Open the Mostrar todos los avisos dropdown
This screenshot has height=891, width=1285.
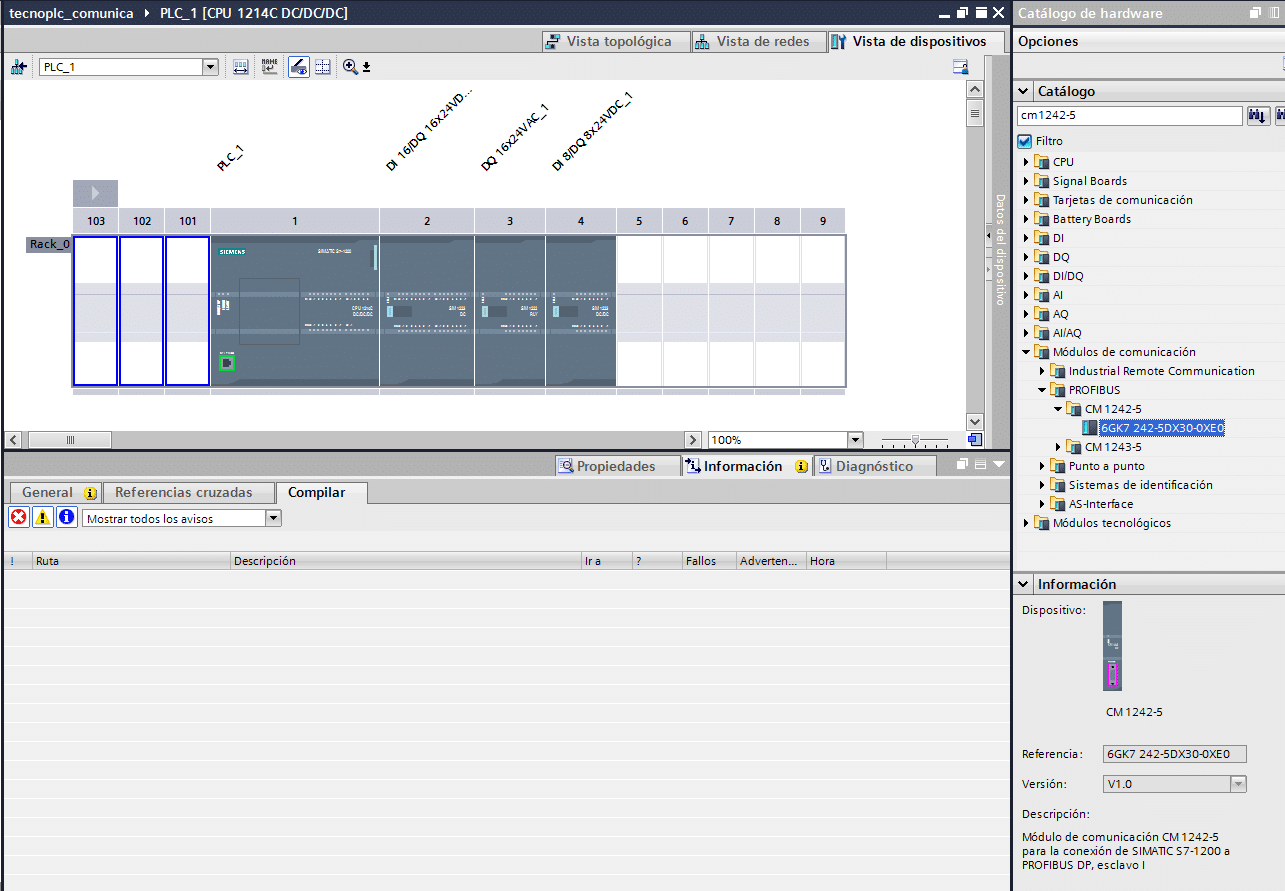point(274,518)
